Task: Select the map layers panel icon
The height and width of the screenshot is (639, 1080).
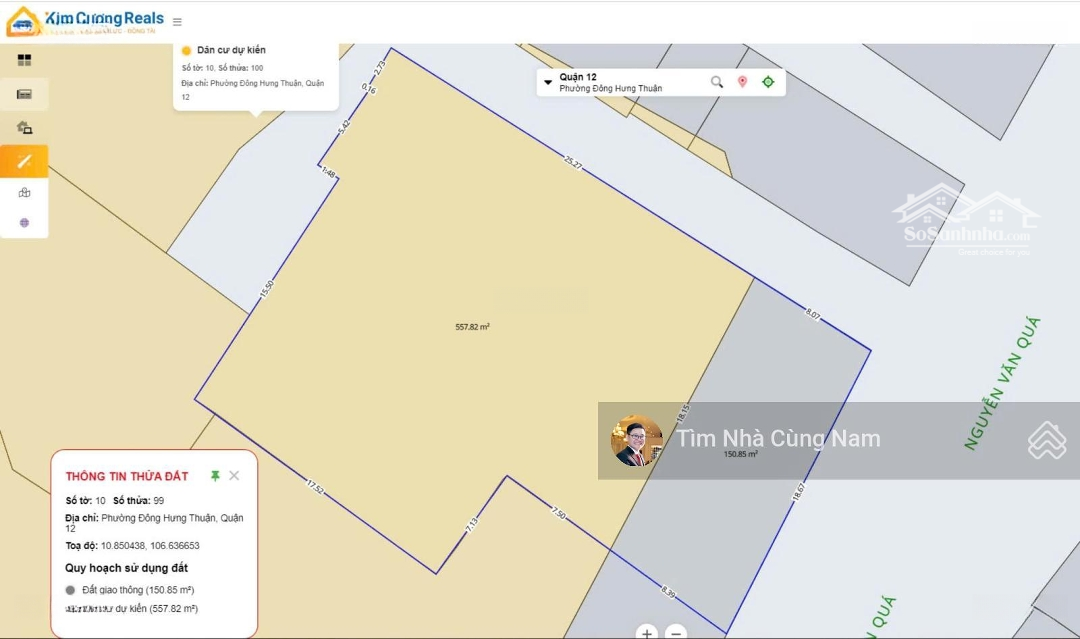Action: pyautogui.click(x=24, y=94)
